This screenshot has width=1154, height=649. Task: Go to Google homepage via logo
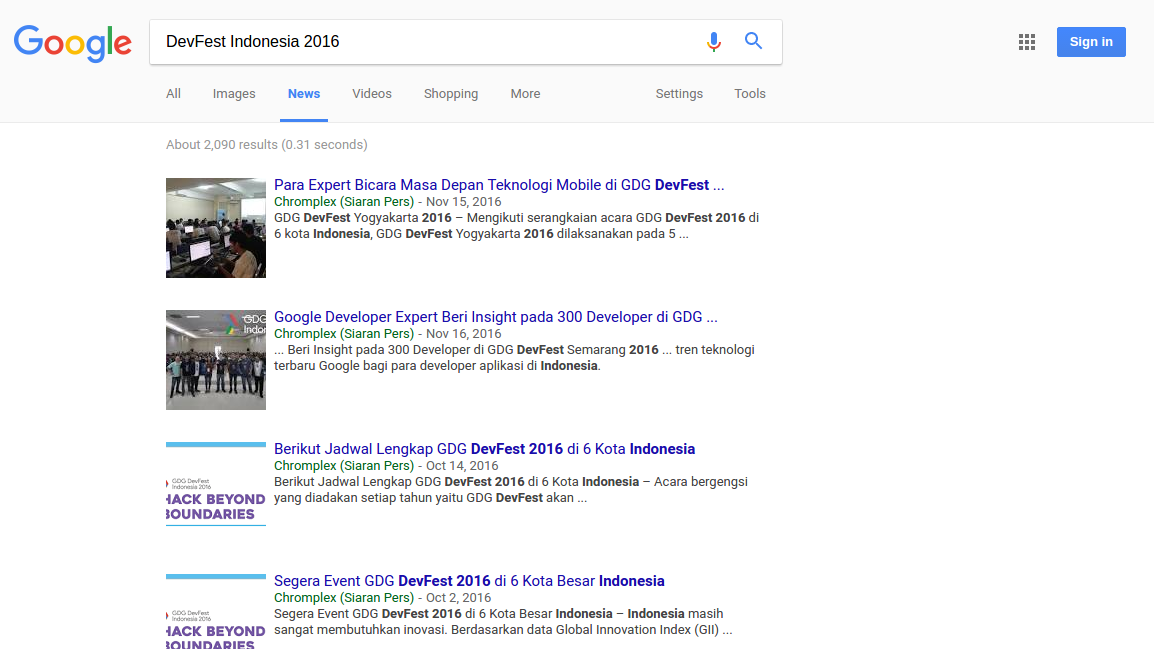coord(73,43)
